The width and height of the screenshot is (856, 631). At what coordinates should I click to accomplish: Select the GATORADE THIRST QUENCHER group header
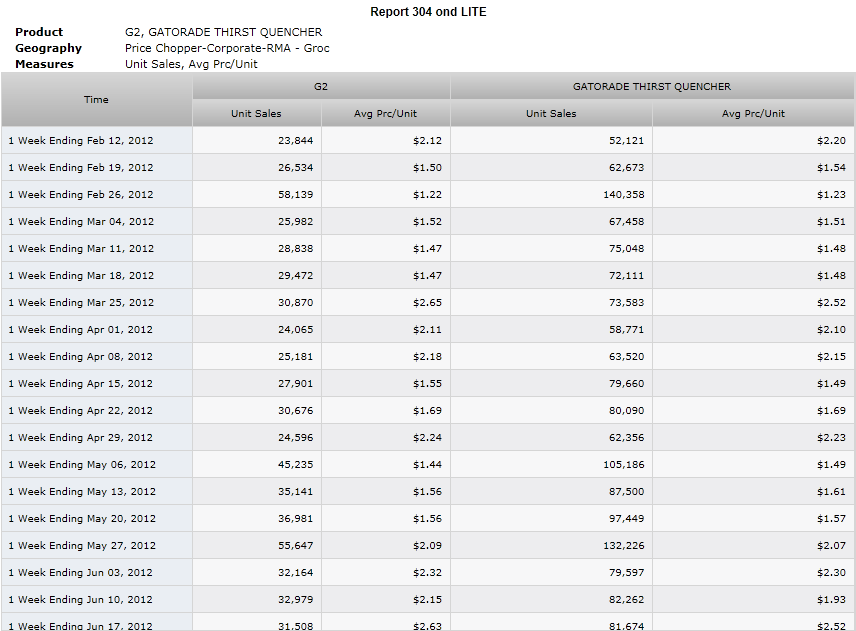652,86
